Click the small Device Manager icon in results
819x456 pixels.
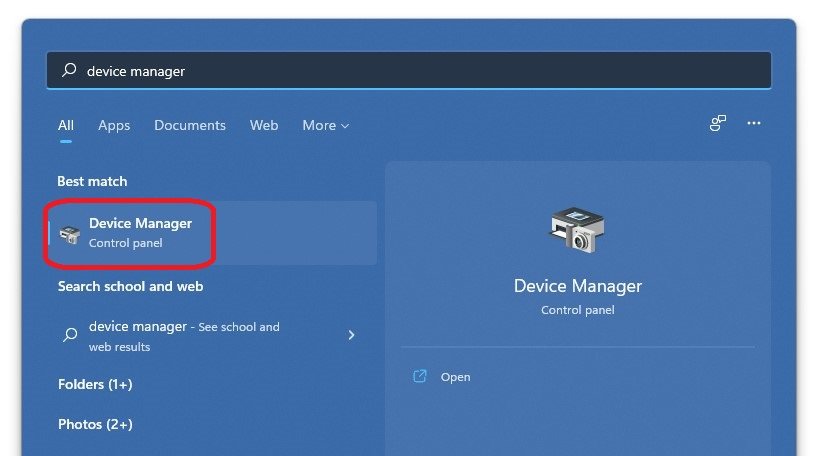(x=69, y=235)
